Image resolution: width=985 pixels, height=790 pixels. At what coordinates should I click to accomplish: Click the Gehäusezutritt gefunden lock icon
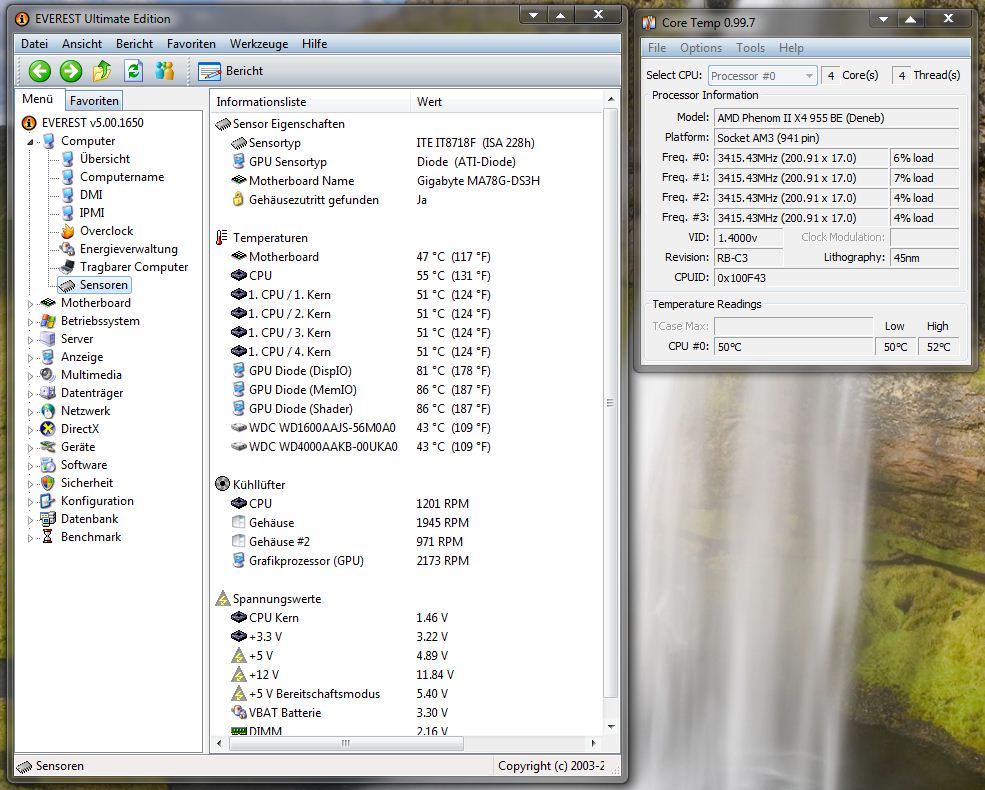[238, 200]
